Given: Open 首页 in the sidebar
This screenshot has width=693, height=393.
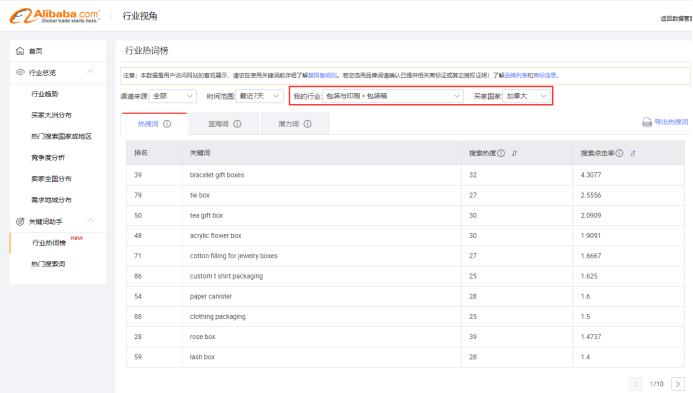Looking at the screenshot, I should tap(36, 51).
